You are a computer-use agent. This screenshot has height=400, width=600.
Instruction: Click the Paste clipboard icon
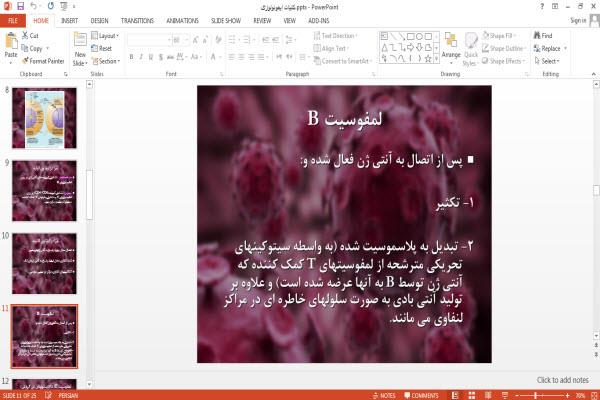(11, 41)
